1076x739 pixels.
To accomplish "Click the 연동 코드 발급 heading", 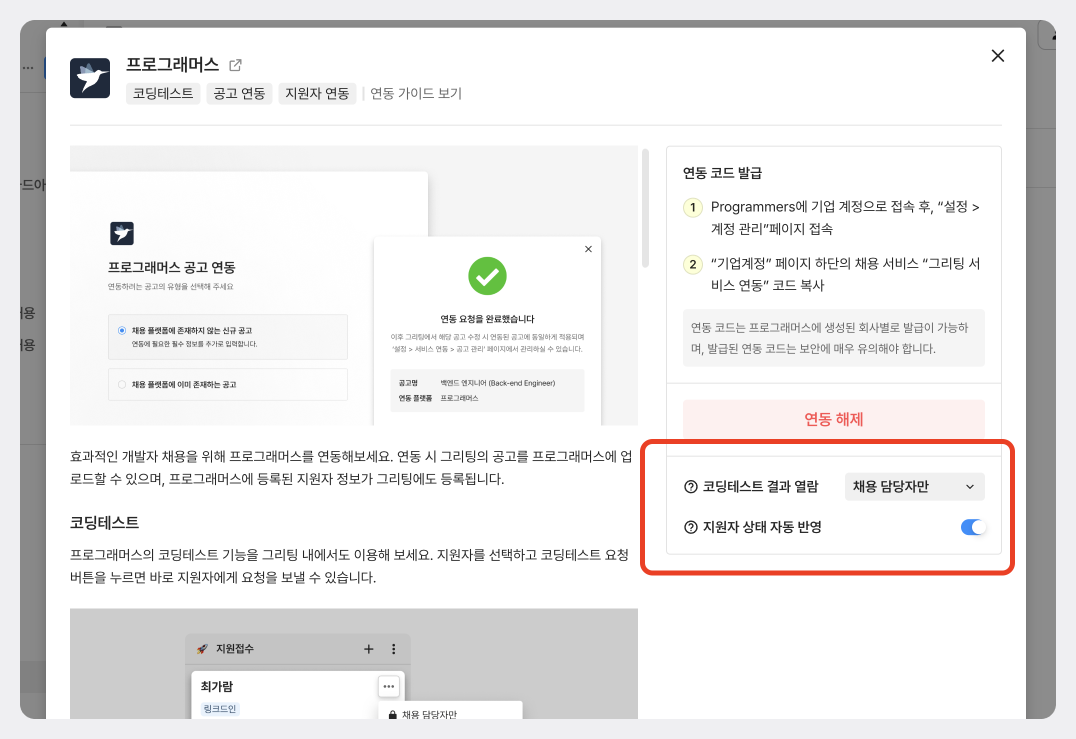I will [x=722, y=173].
